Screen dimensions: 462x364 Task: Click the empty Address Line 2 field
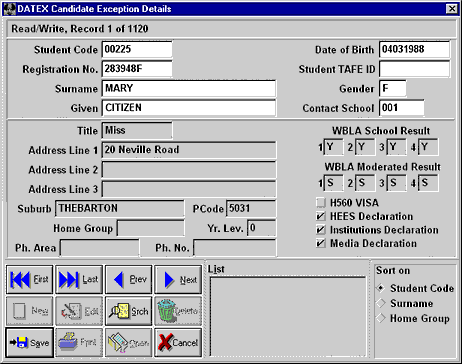click(189, 170)
